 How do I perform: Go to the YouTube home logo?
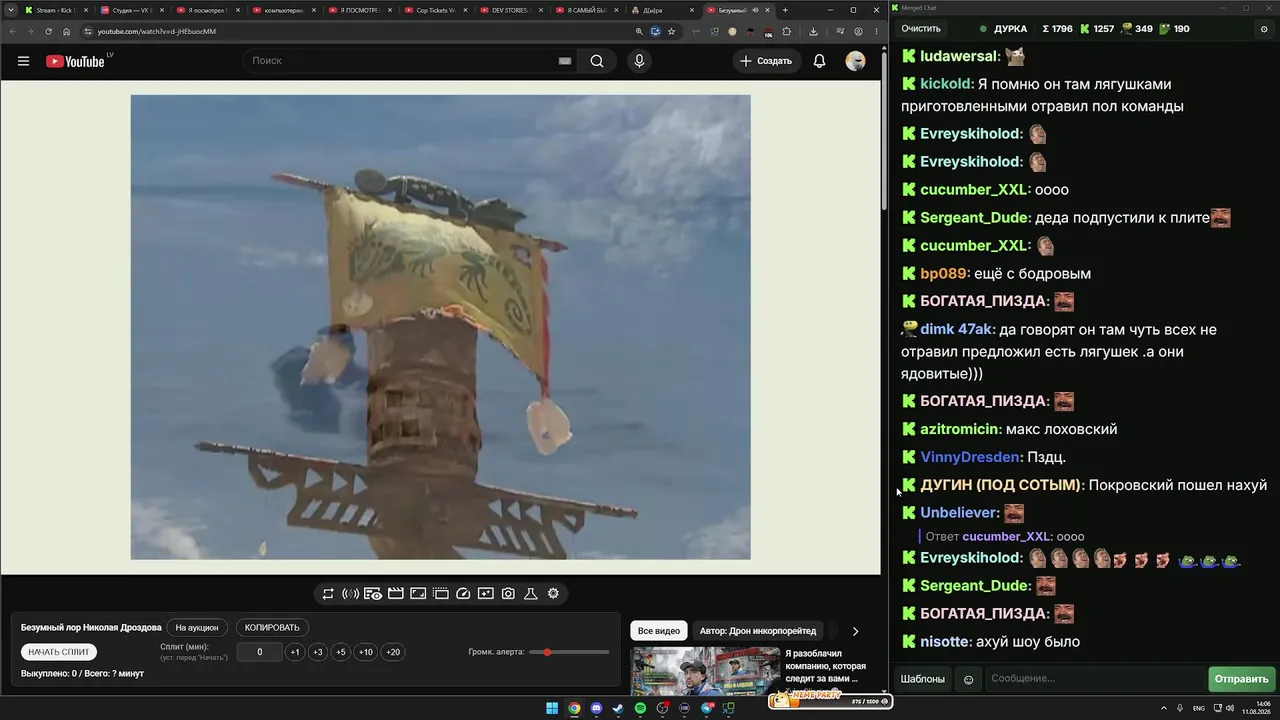tap(76, 61)
